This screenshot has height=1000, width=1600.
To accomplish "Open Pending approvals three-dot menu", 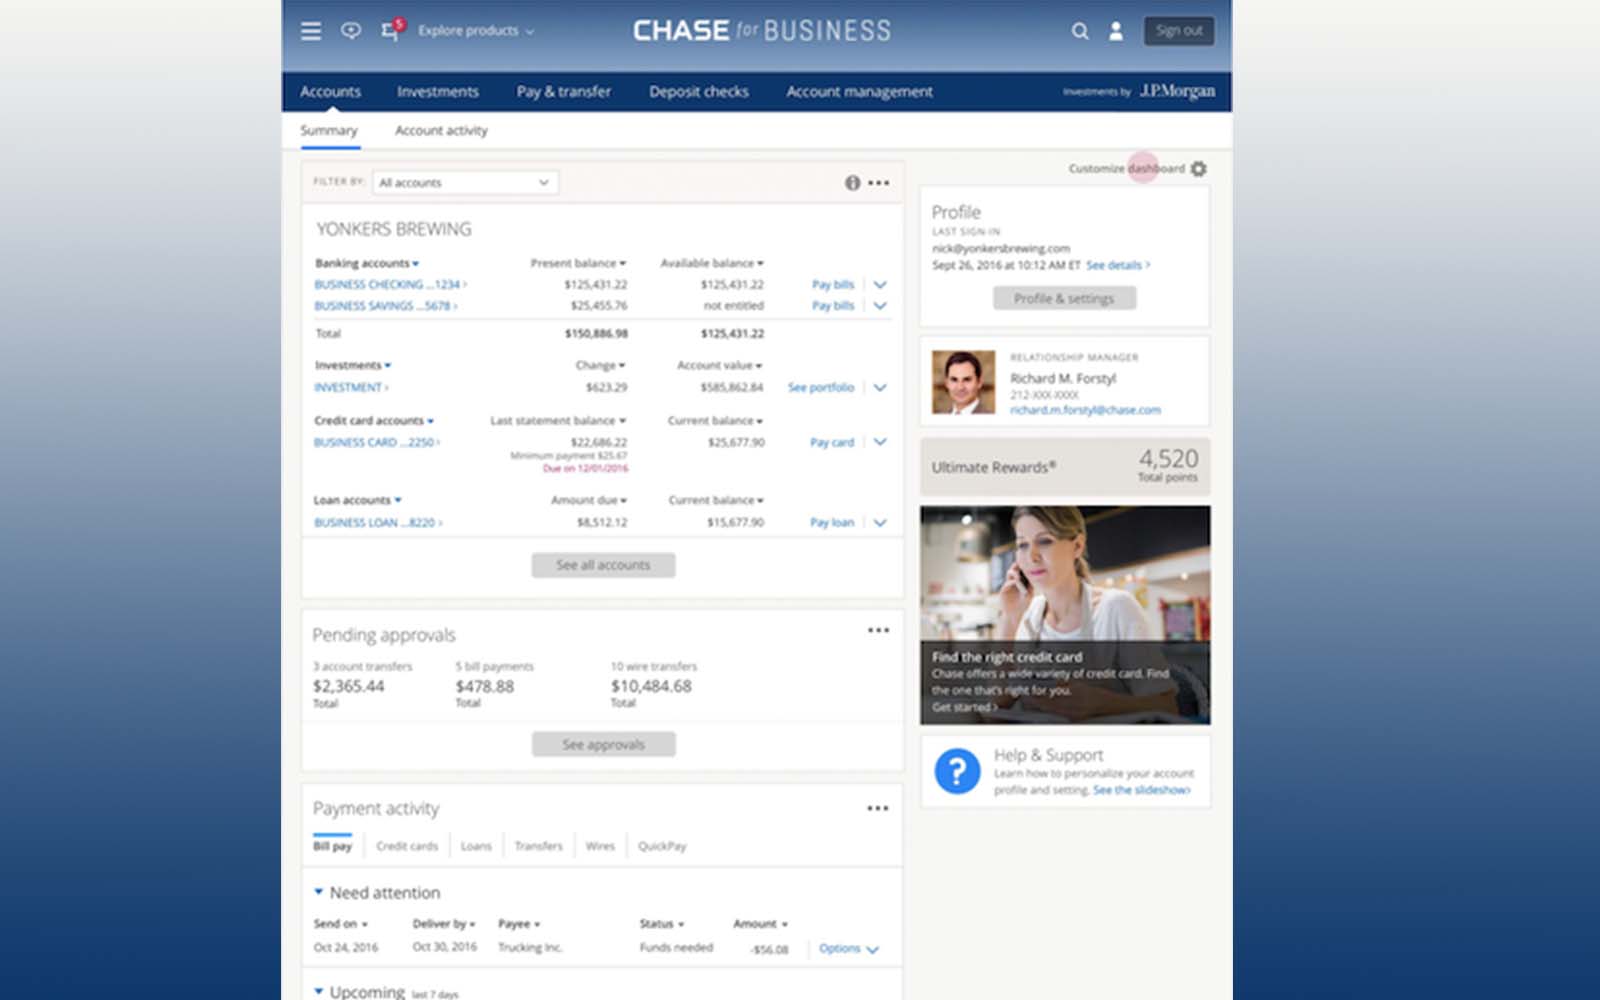I will point(879,630).
